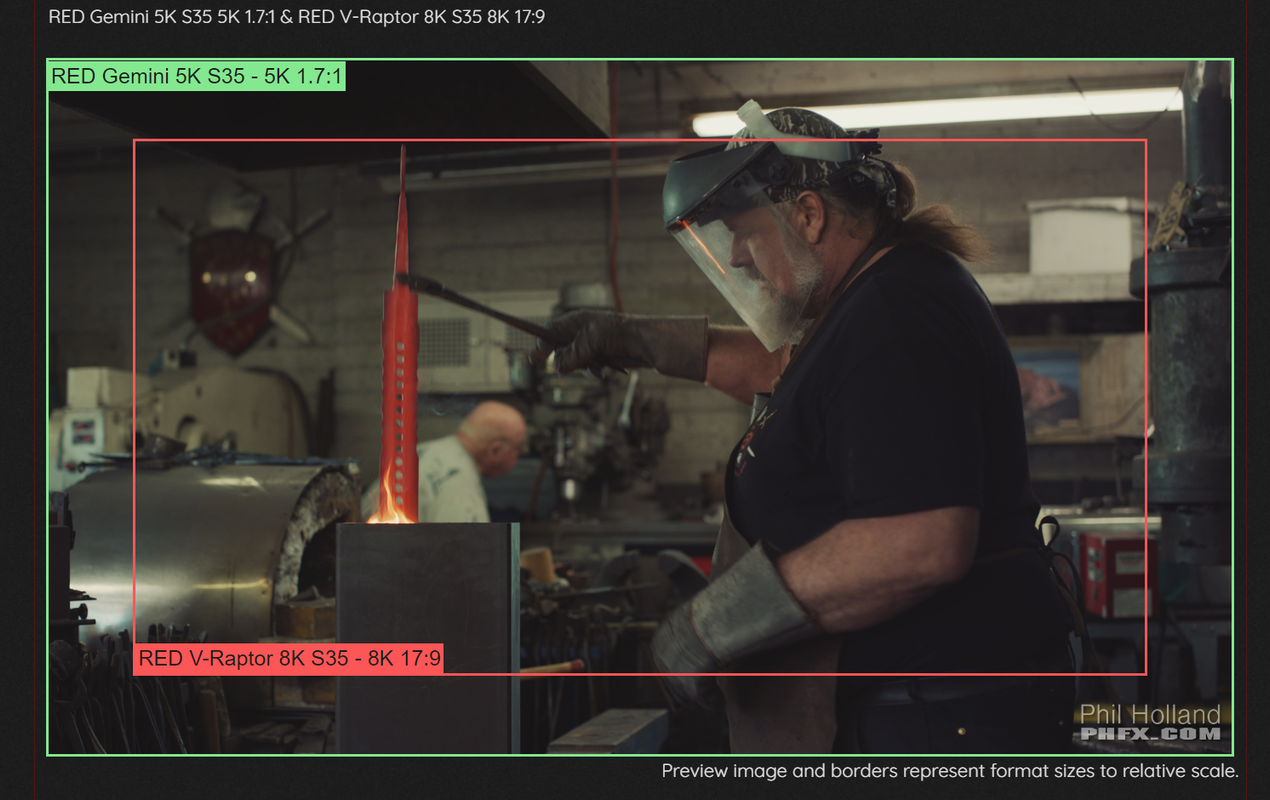The width and height of the screenshot is (1270, 800).
Task: Click the red 'RED V-Raptor 8K S35 - 8K 17:9' label
Action: [x=289, y=658]
